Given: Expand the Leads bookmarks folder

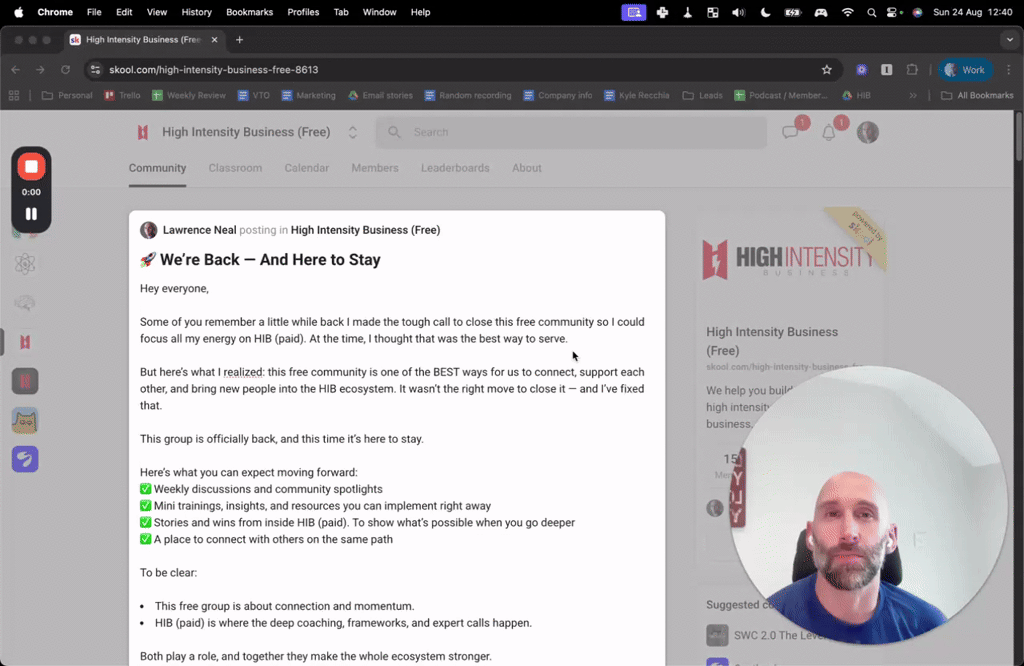Looking at the screenshot, I should coord(702,95).
